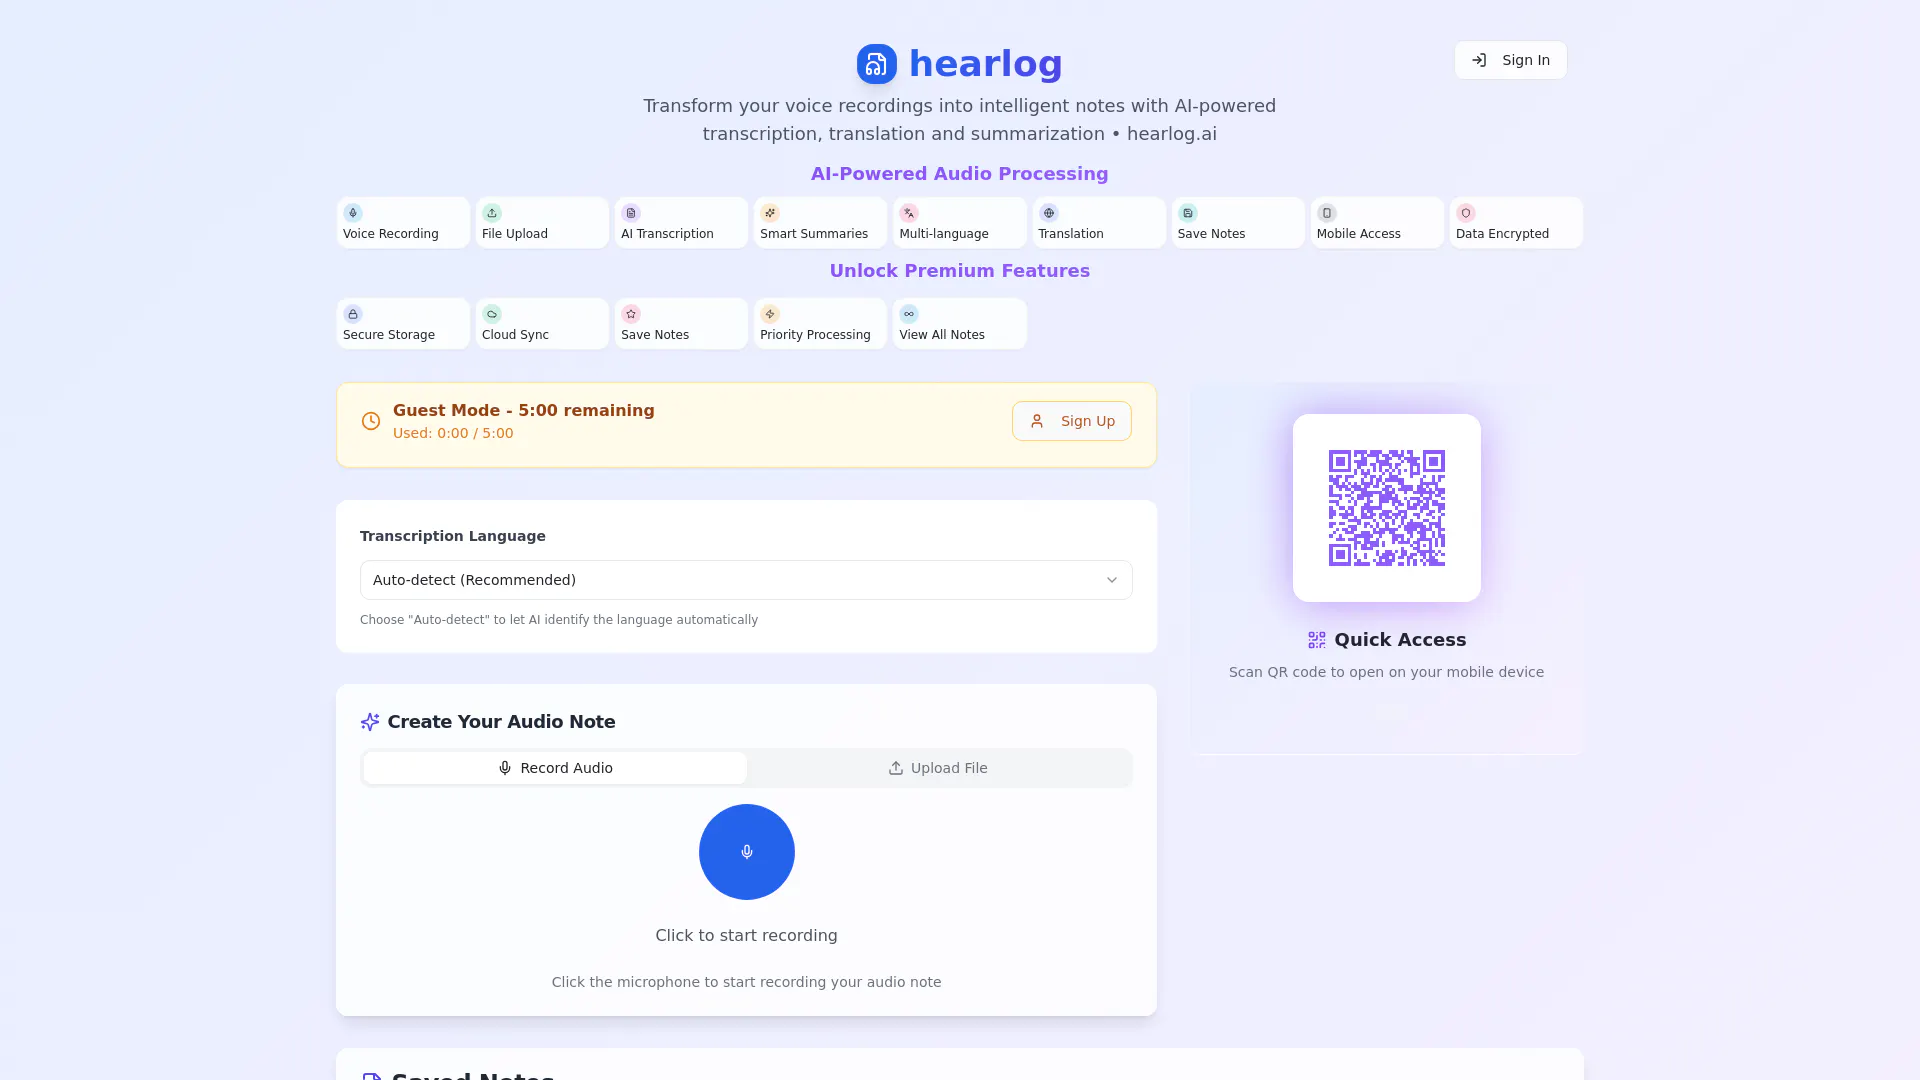Click the QR icon beside Quick Access

[1317, 640]
